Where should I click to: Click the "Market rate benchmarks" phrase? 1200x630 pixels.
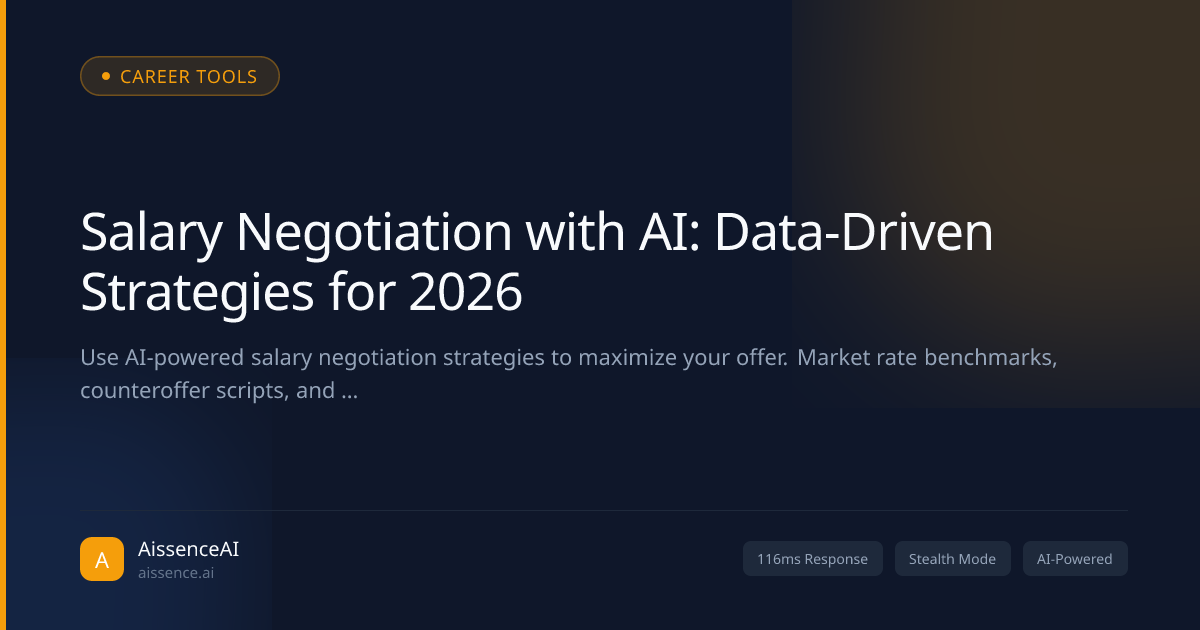927,358
